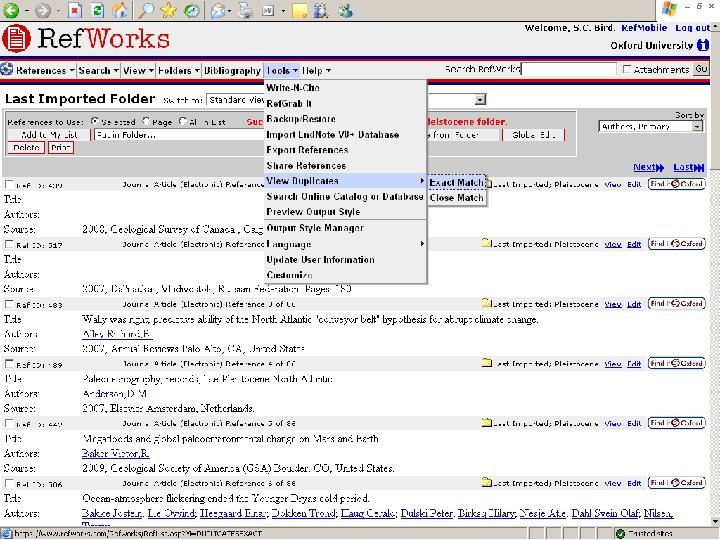Click the RefWorks red logo icon
720x540 pixels.
click(16, 38)
